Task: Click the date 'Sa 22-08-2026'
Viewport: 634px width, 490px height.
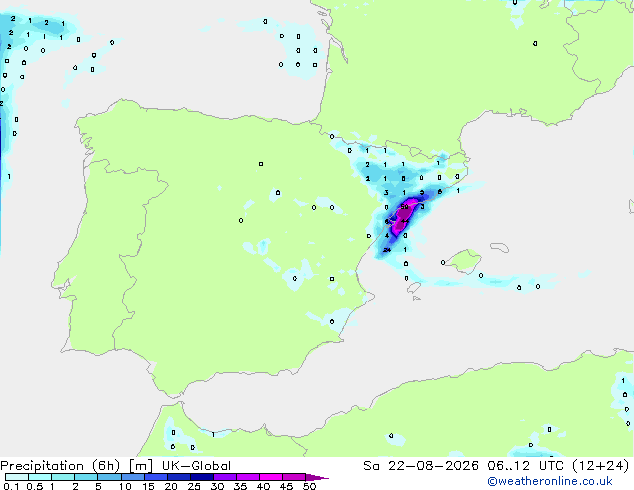Action: (421, 466)
